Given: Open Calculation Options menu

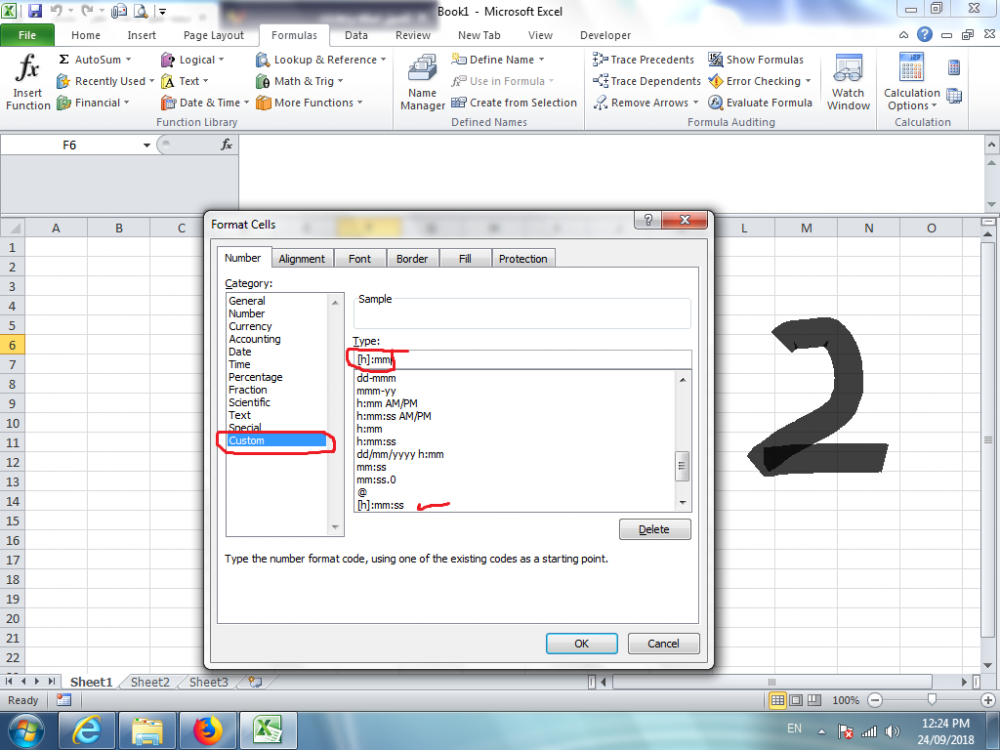Looking at the screenshot, I should coord(912,83).
